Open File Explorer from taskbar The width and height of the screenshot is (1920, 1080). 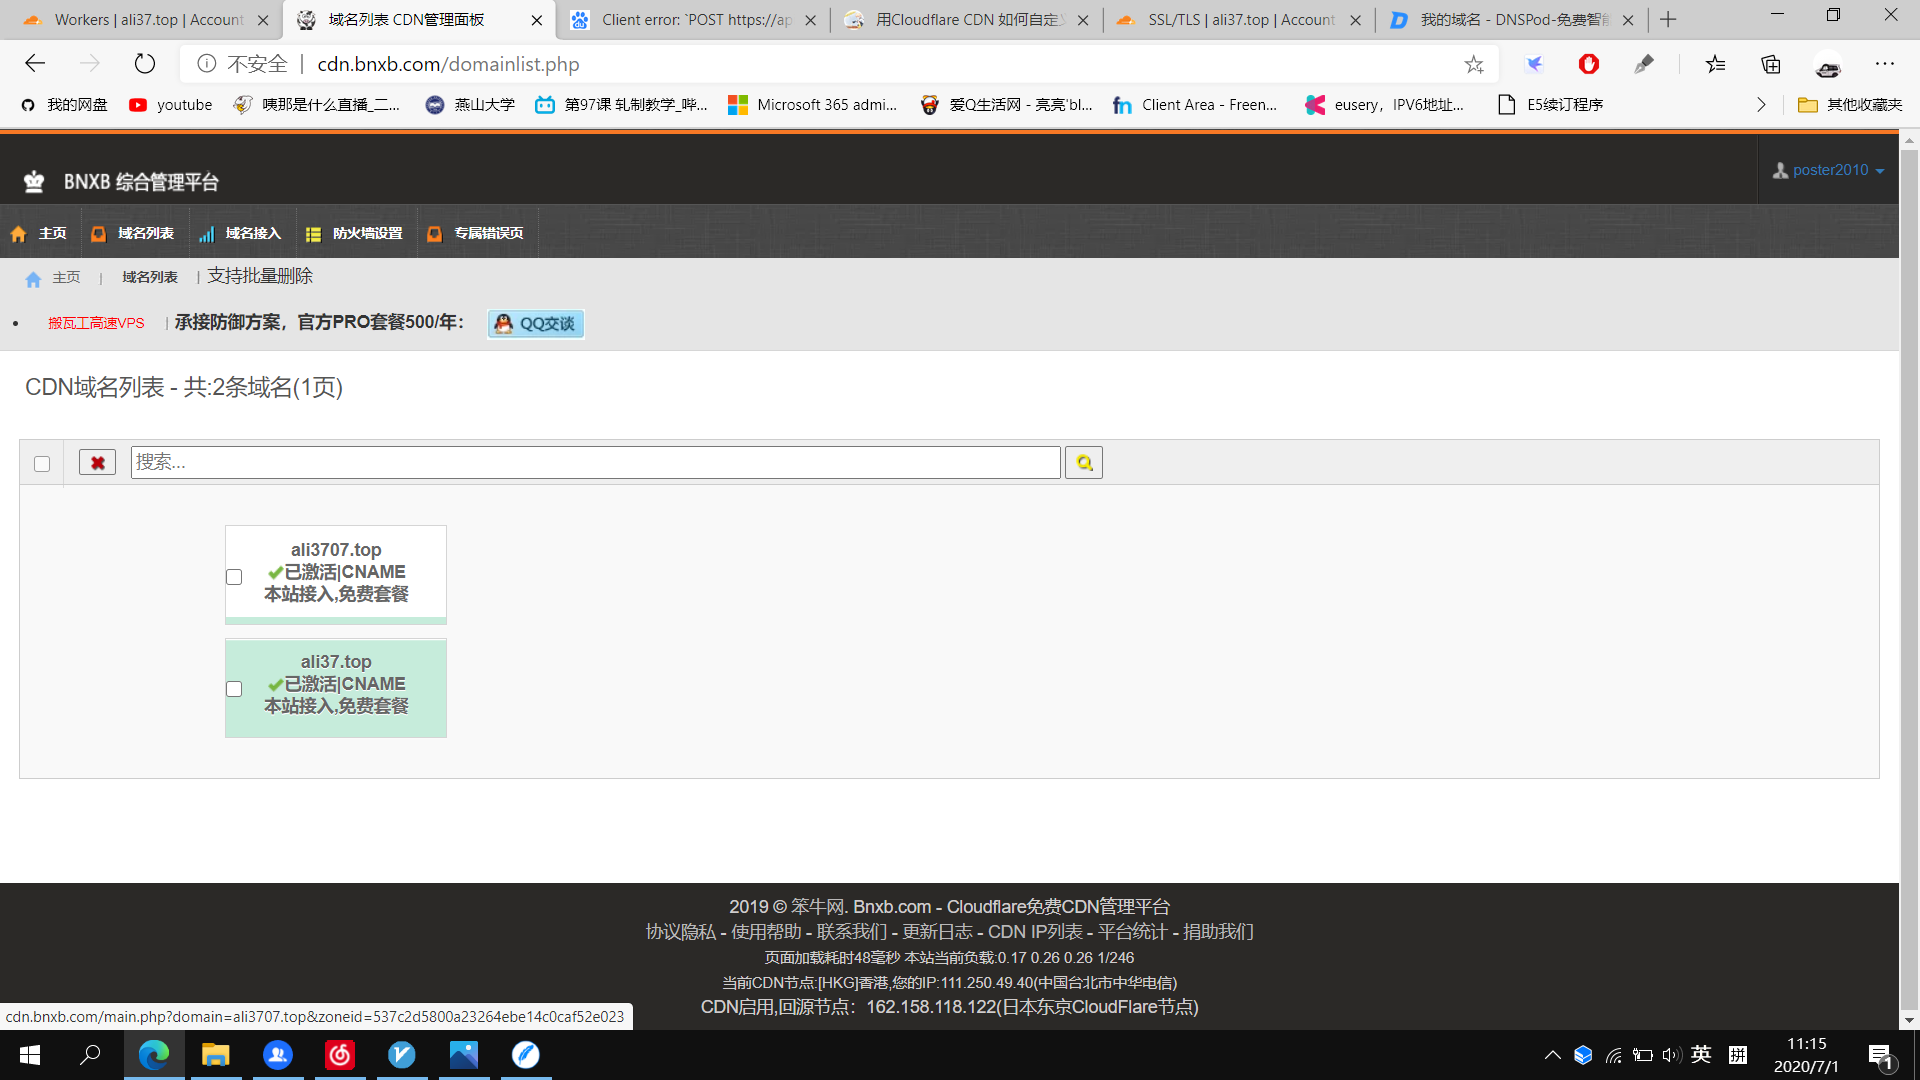pyautogui.click(x=215, y=1055)
